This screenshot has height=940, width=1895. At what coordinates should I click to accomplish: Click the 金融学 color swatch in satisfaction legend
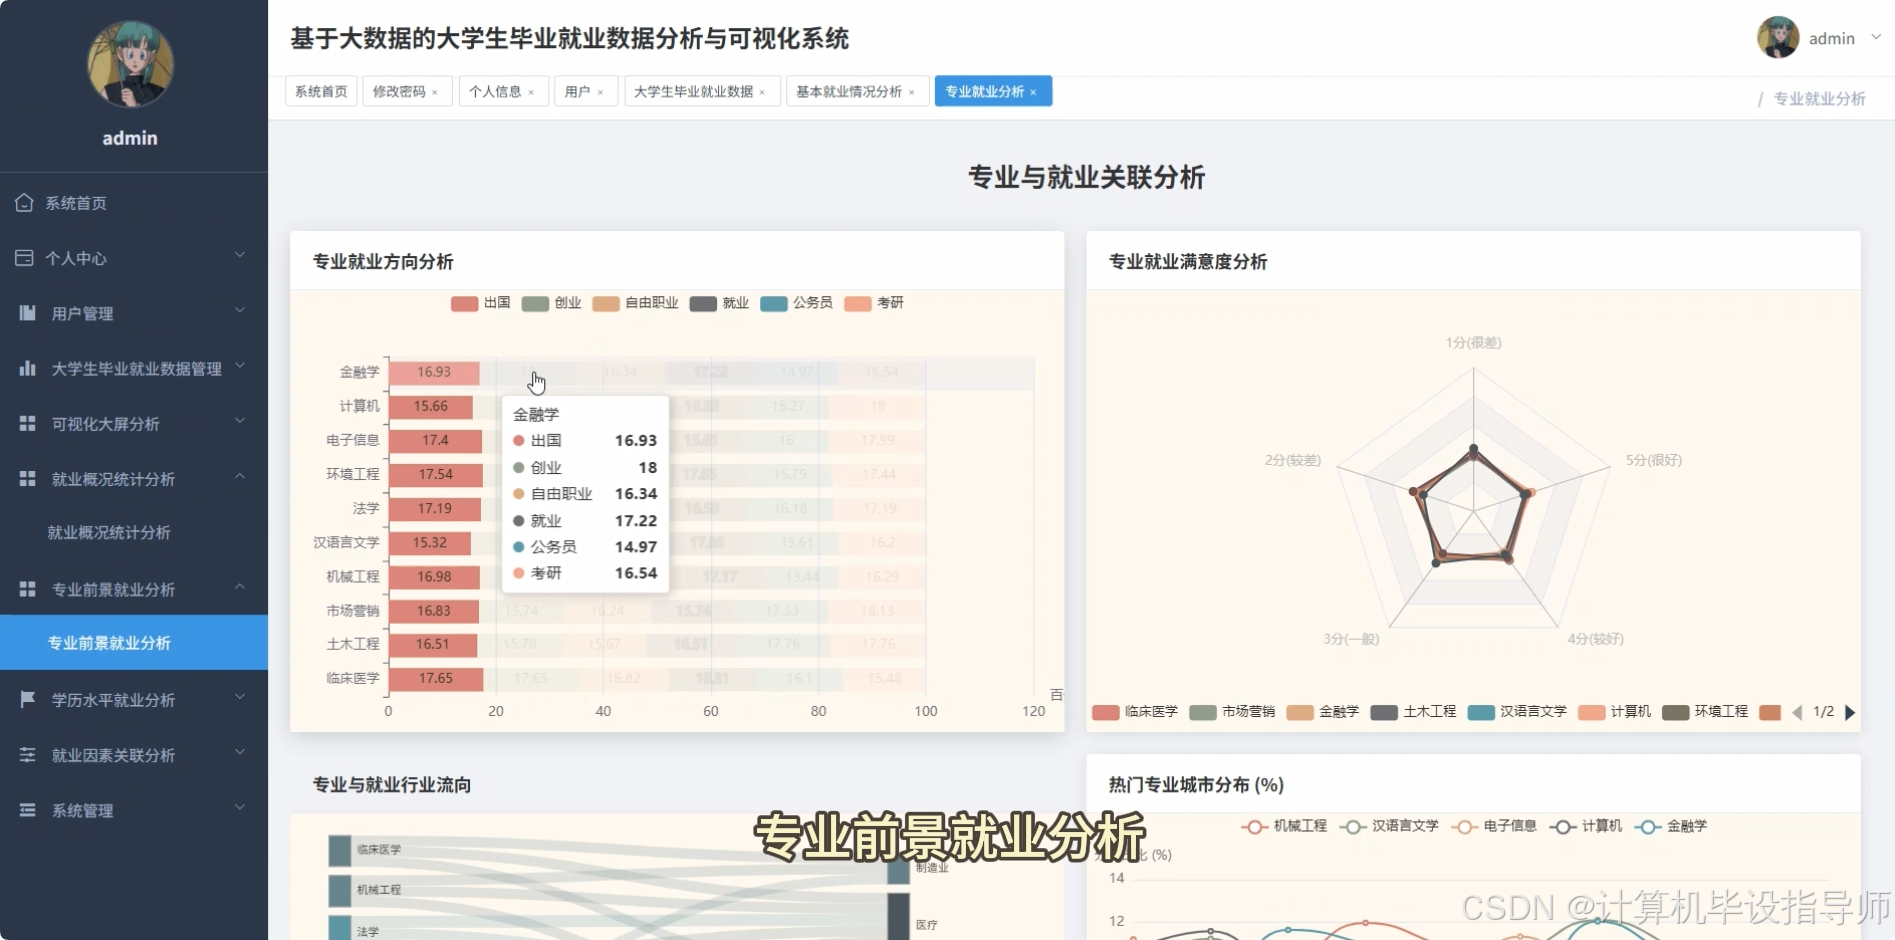[x=1300, y=712]
